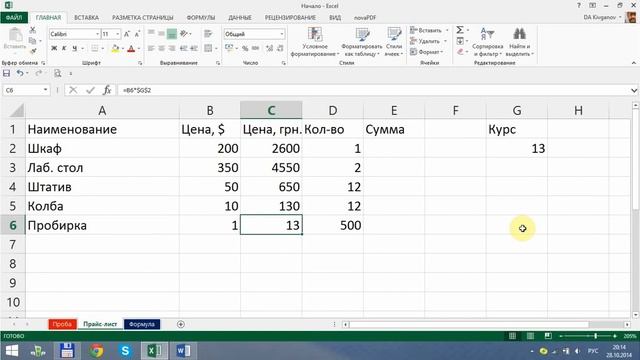Switch to the ДАННЫЕ ribbon tab
The image size is (640, 360).
pyautogui.click(x=240, y=18)
